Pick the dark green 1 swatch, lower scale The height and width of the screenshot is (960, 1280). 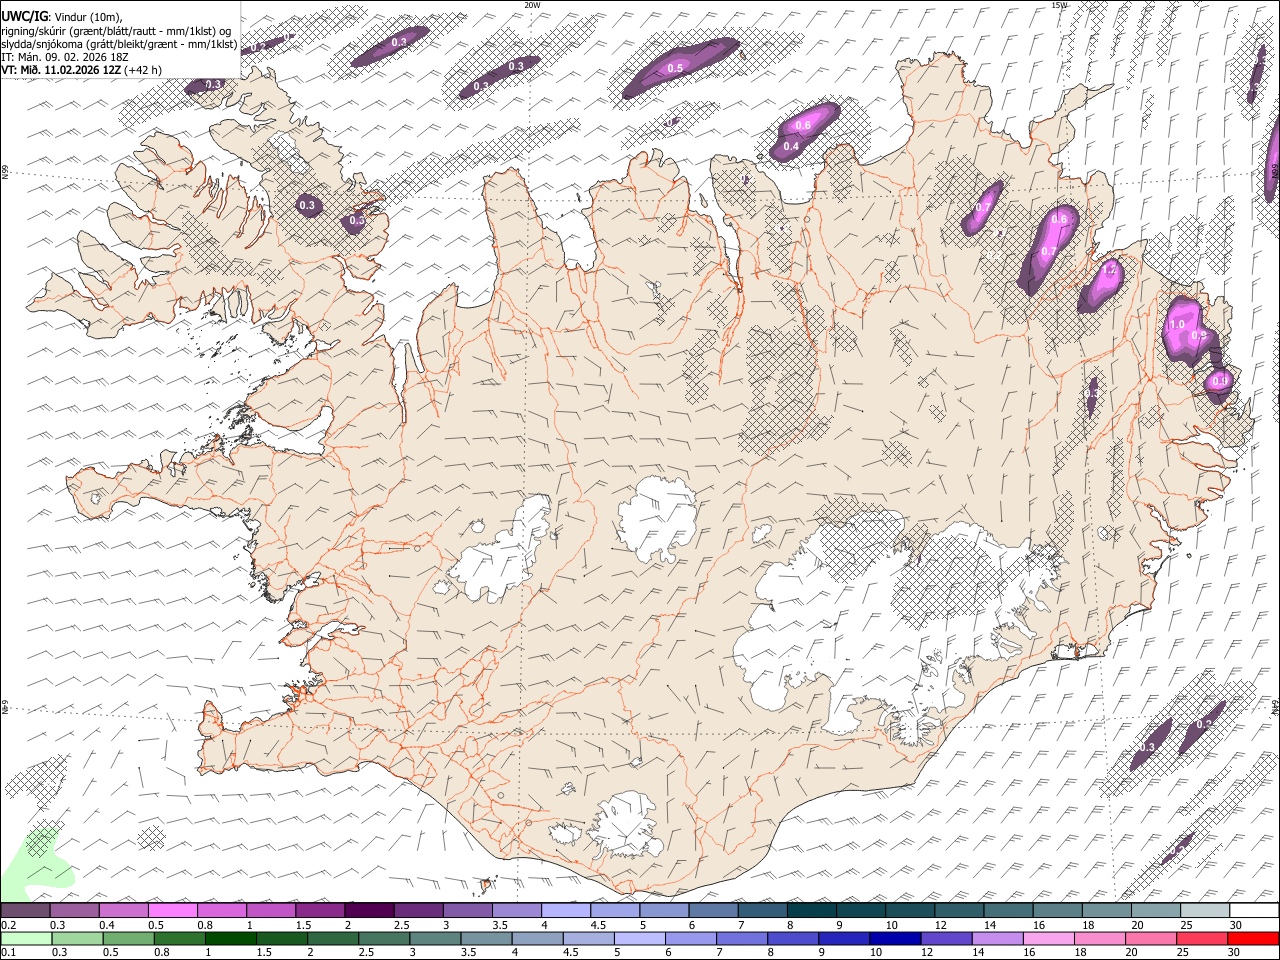click(230, 938)
